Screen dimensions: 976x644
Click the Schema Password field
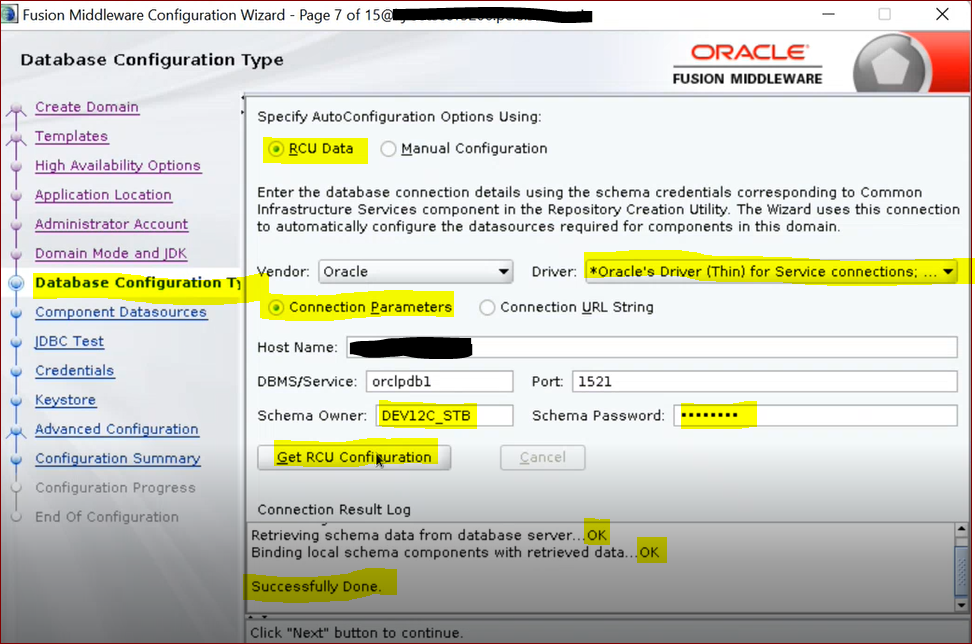(815, 416)
